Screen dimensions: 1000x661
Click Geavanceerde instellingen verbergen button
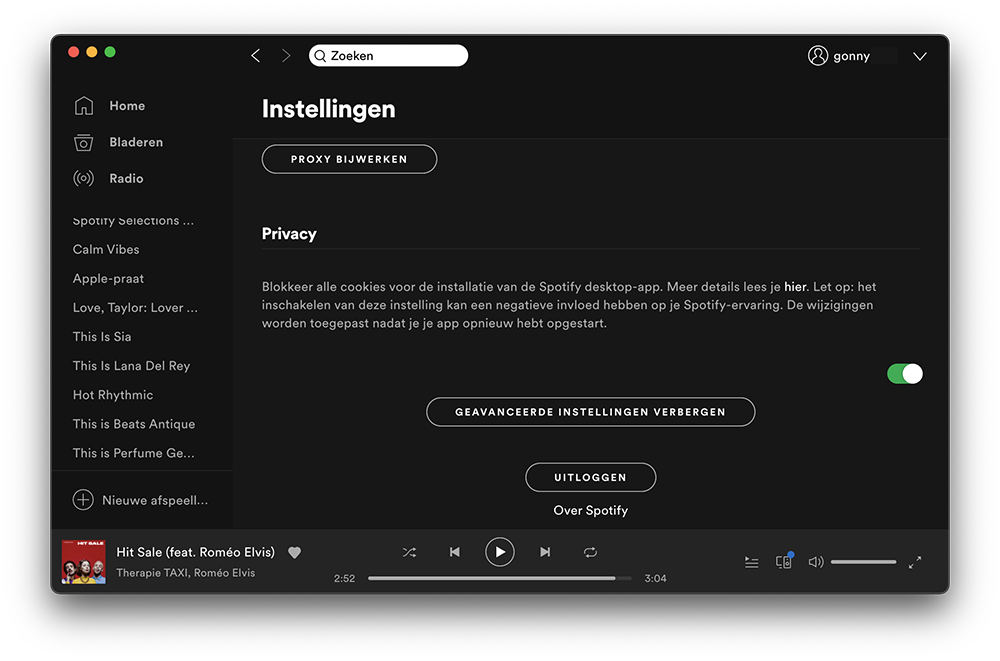pos(591,412)
